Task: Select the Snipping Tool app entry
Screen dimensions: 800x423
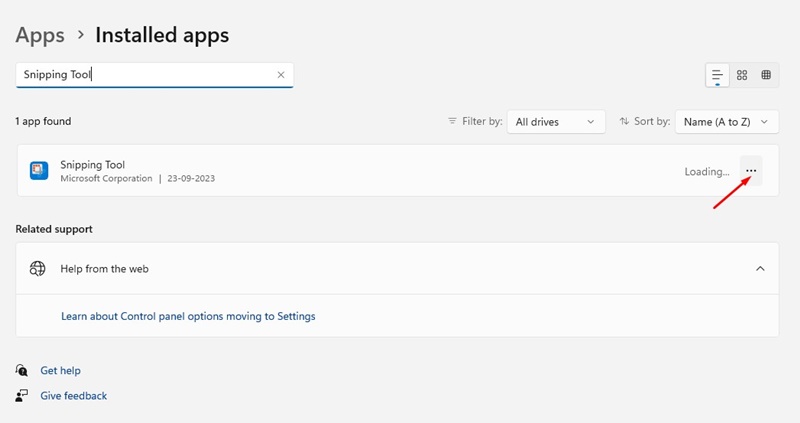Action: [398, 170]
